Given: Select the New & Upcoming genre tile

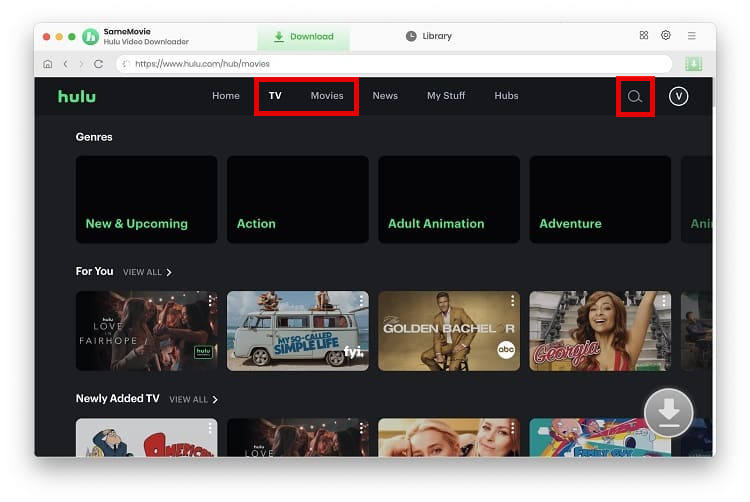Looking at the screenshot, I should 146,199.
